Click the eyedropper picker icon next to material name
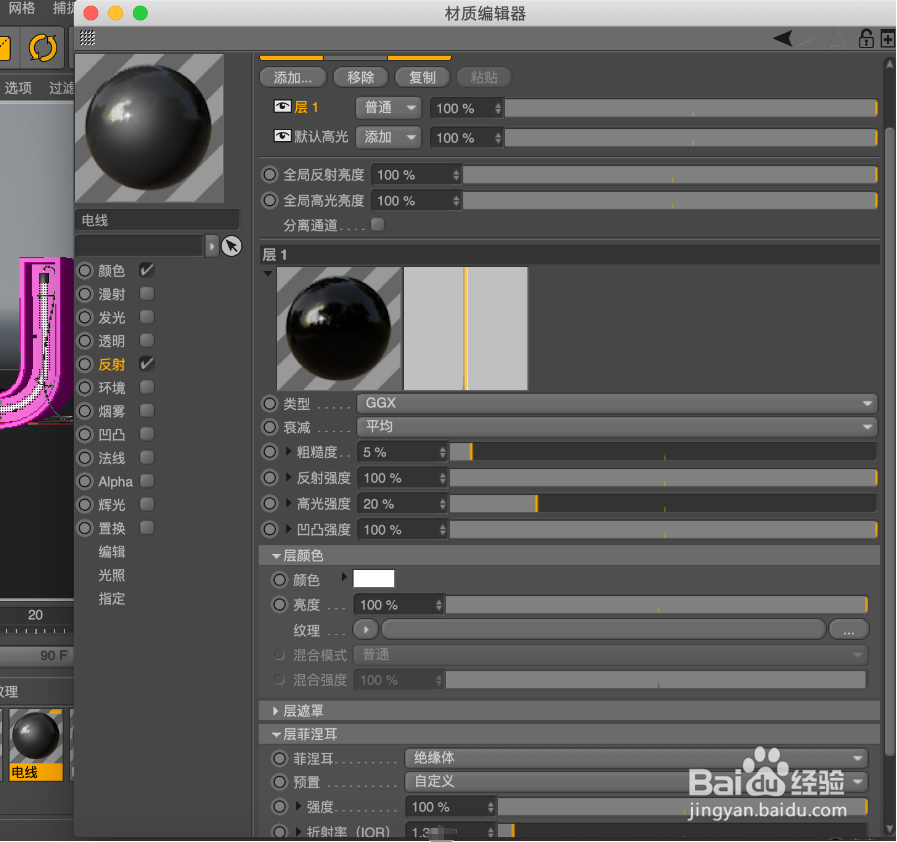Screen dimensions: 897x842 coord(231,245)
